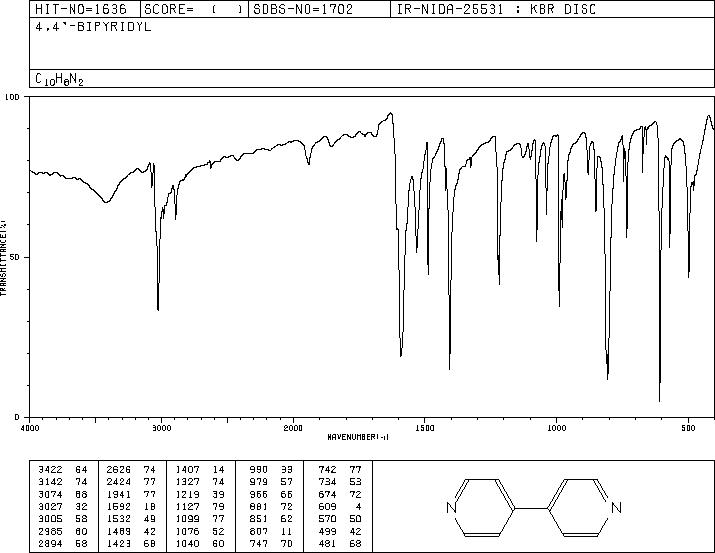Click the 4,4'-bipyridyl structure drawing
Image resolution: width=715 pixels, height=553 pixels.
[534, 507]
